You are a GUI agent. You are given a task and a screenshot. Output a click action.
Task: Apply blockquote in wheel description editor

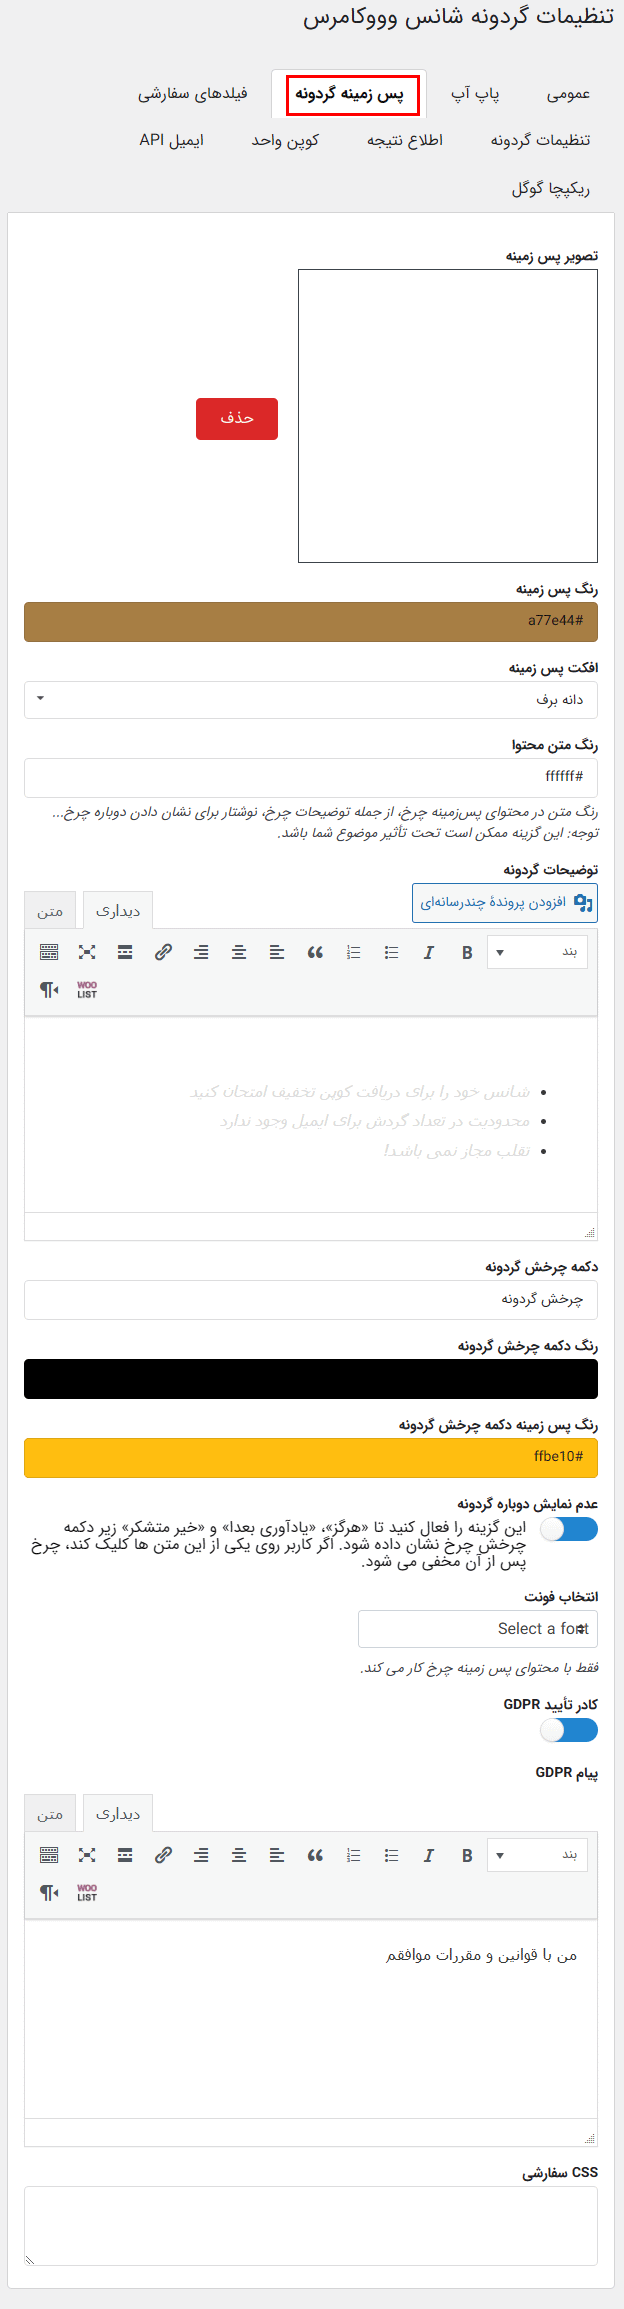pyautogui.click(x=315, y=952)
